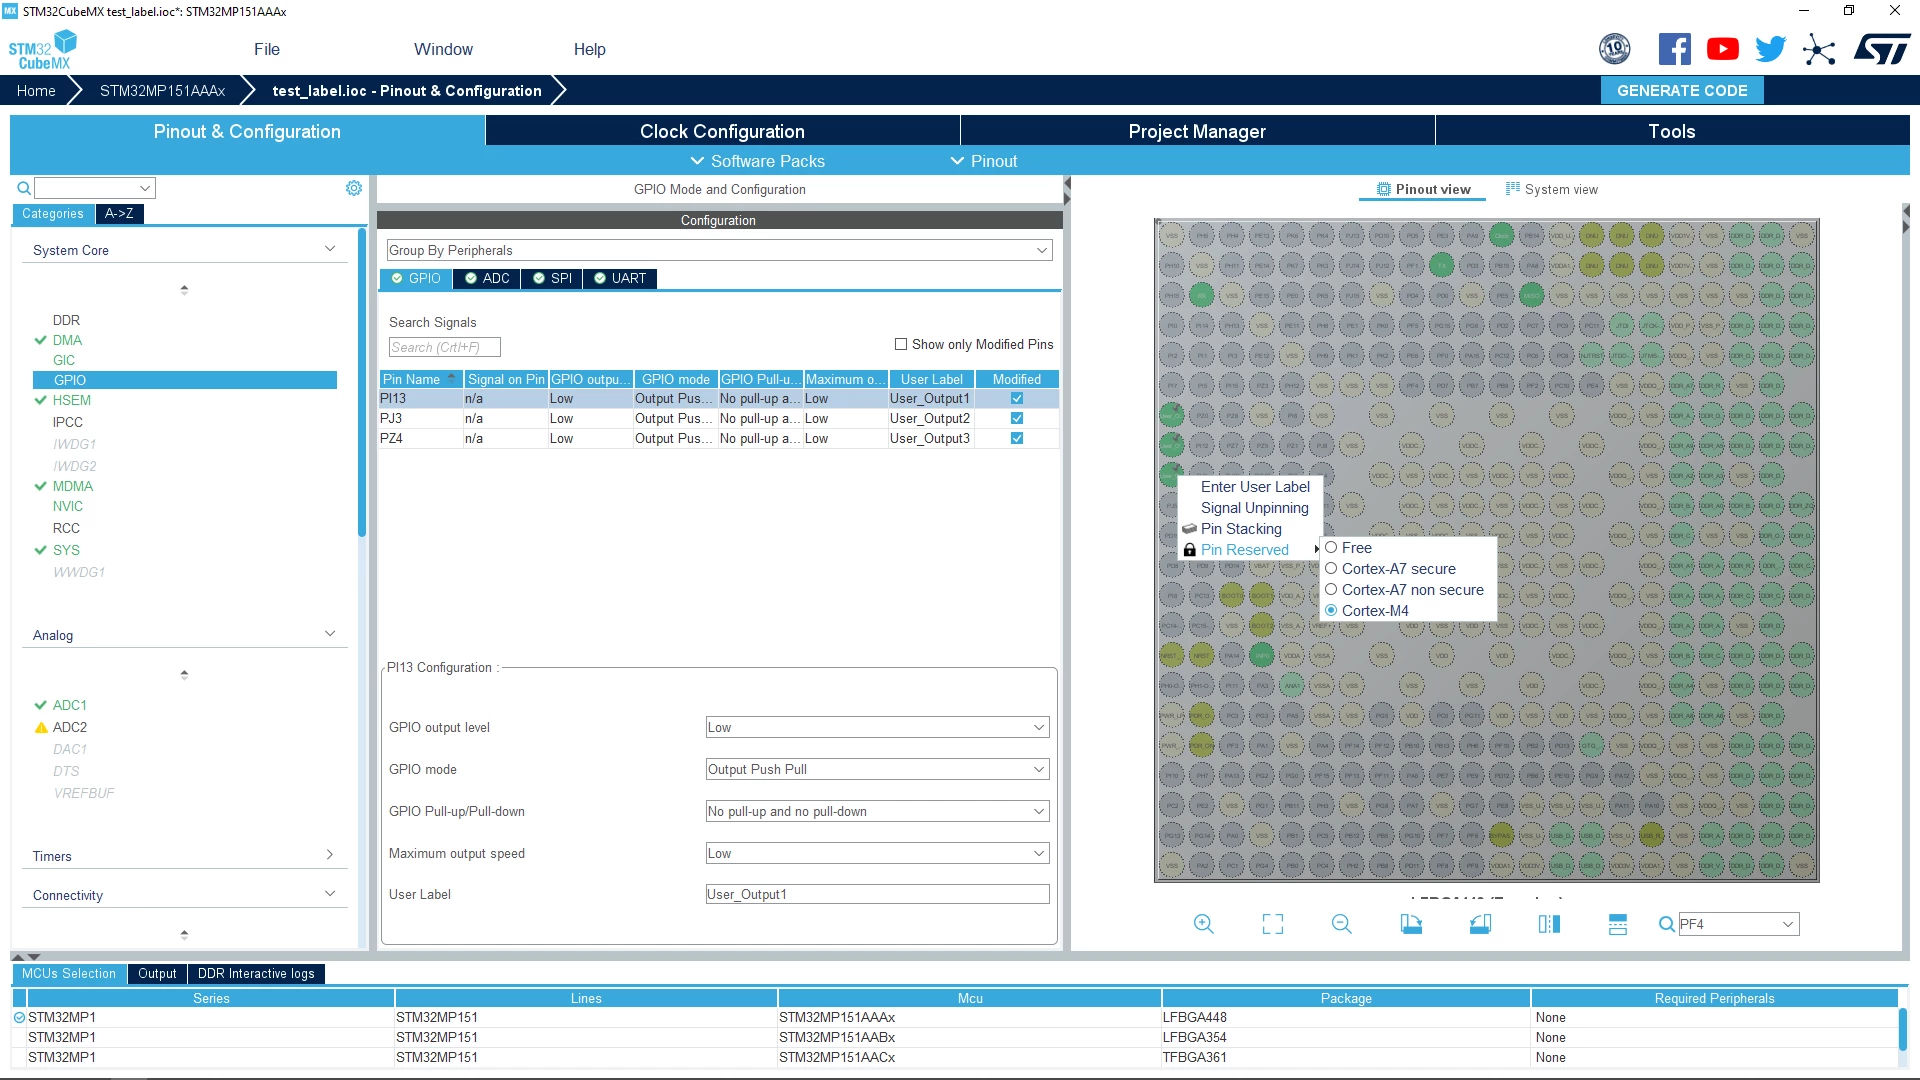The width and height of the screenshot is (1920, 1080).
Task: Switch to the Clock Configuration tab
Action: pos(722,131)
